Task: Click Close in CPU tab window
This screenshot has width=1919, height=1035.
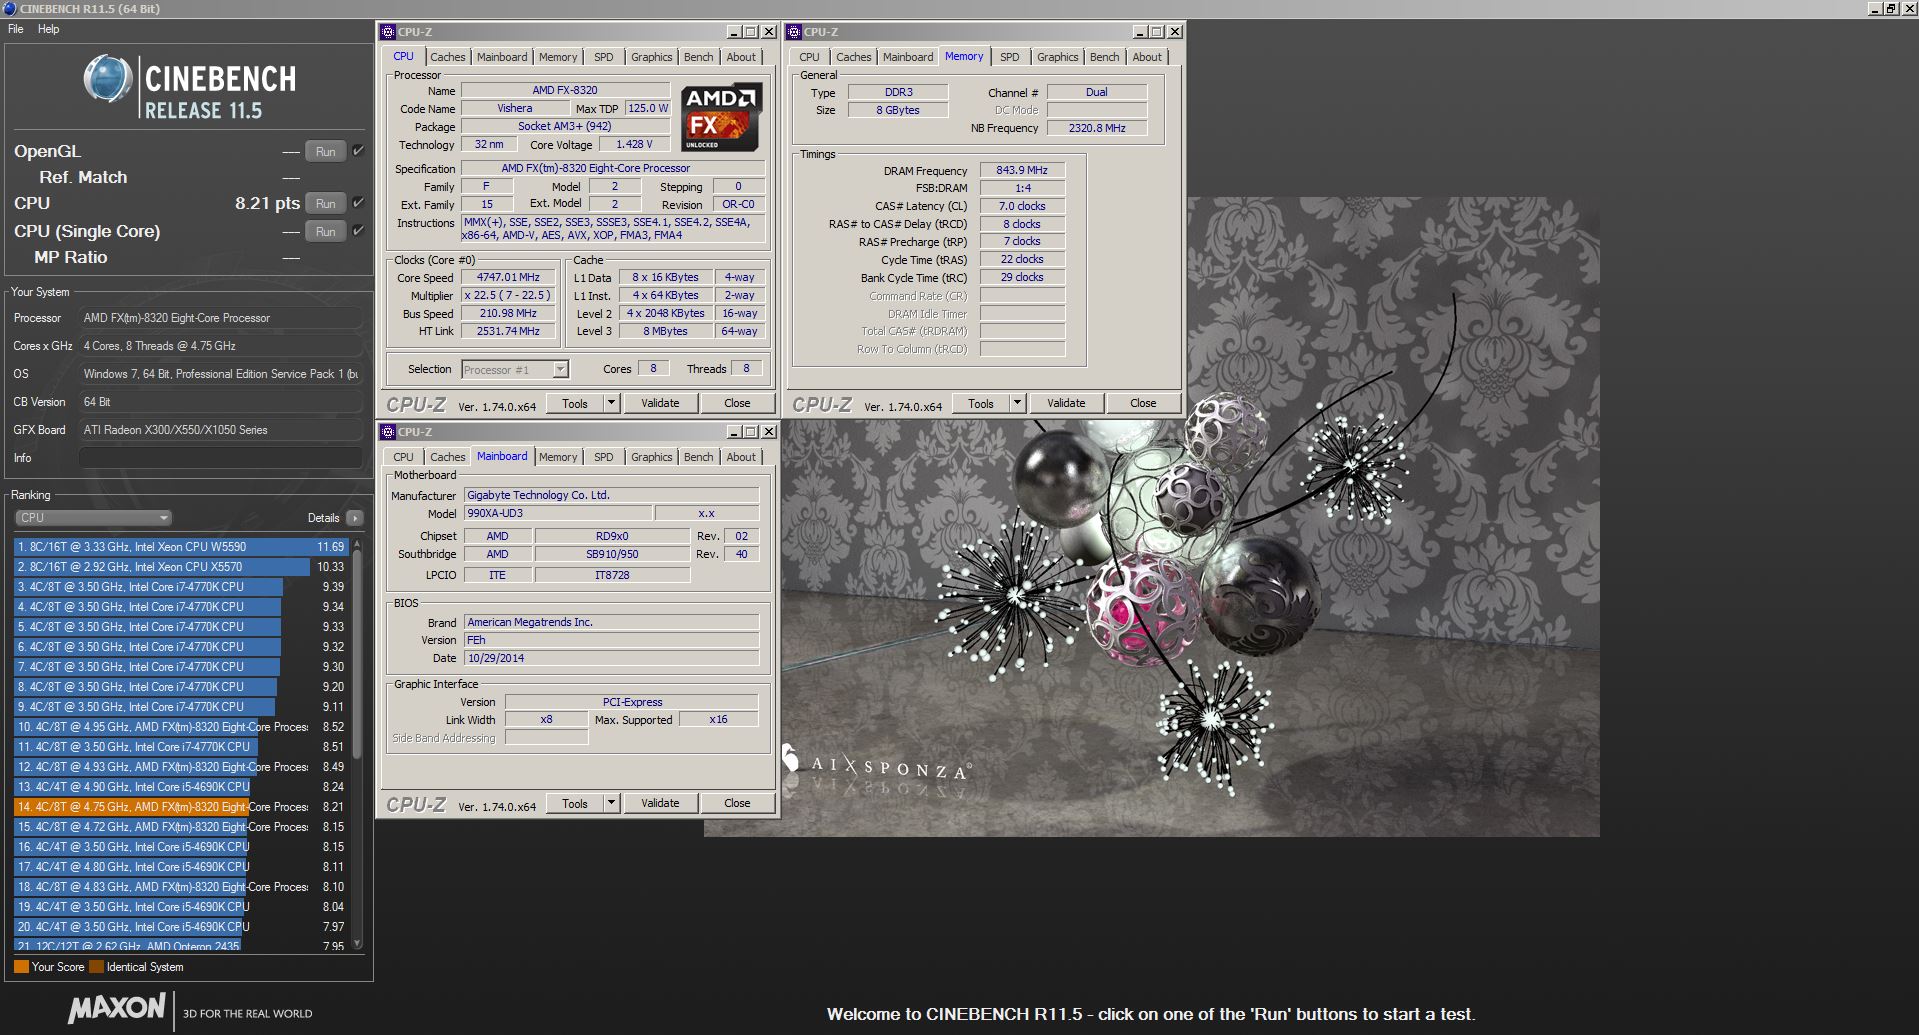Action: coord(737,403)
